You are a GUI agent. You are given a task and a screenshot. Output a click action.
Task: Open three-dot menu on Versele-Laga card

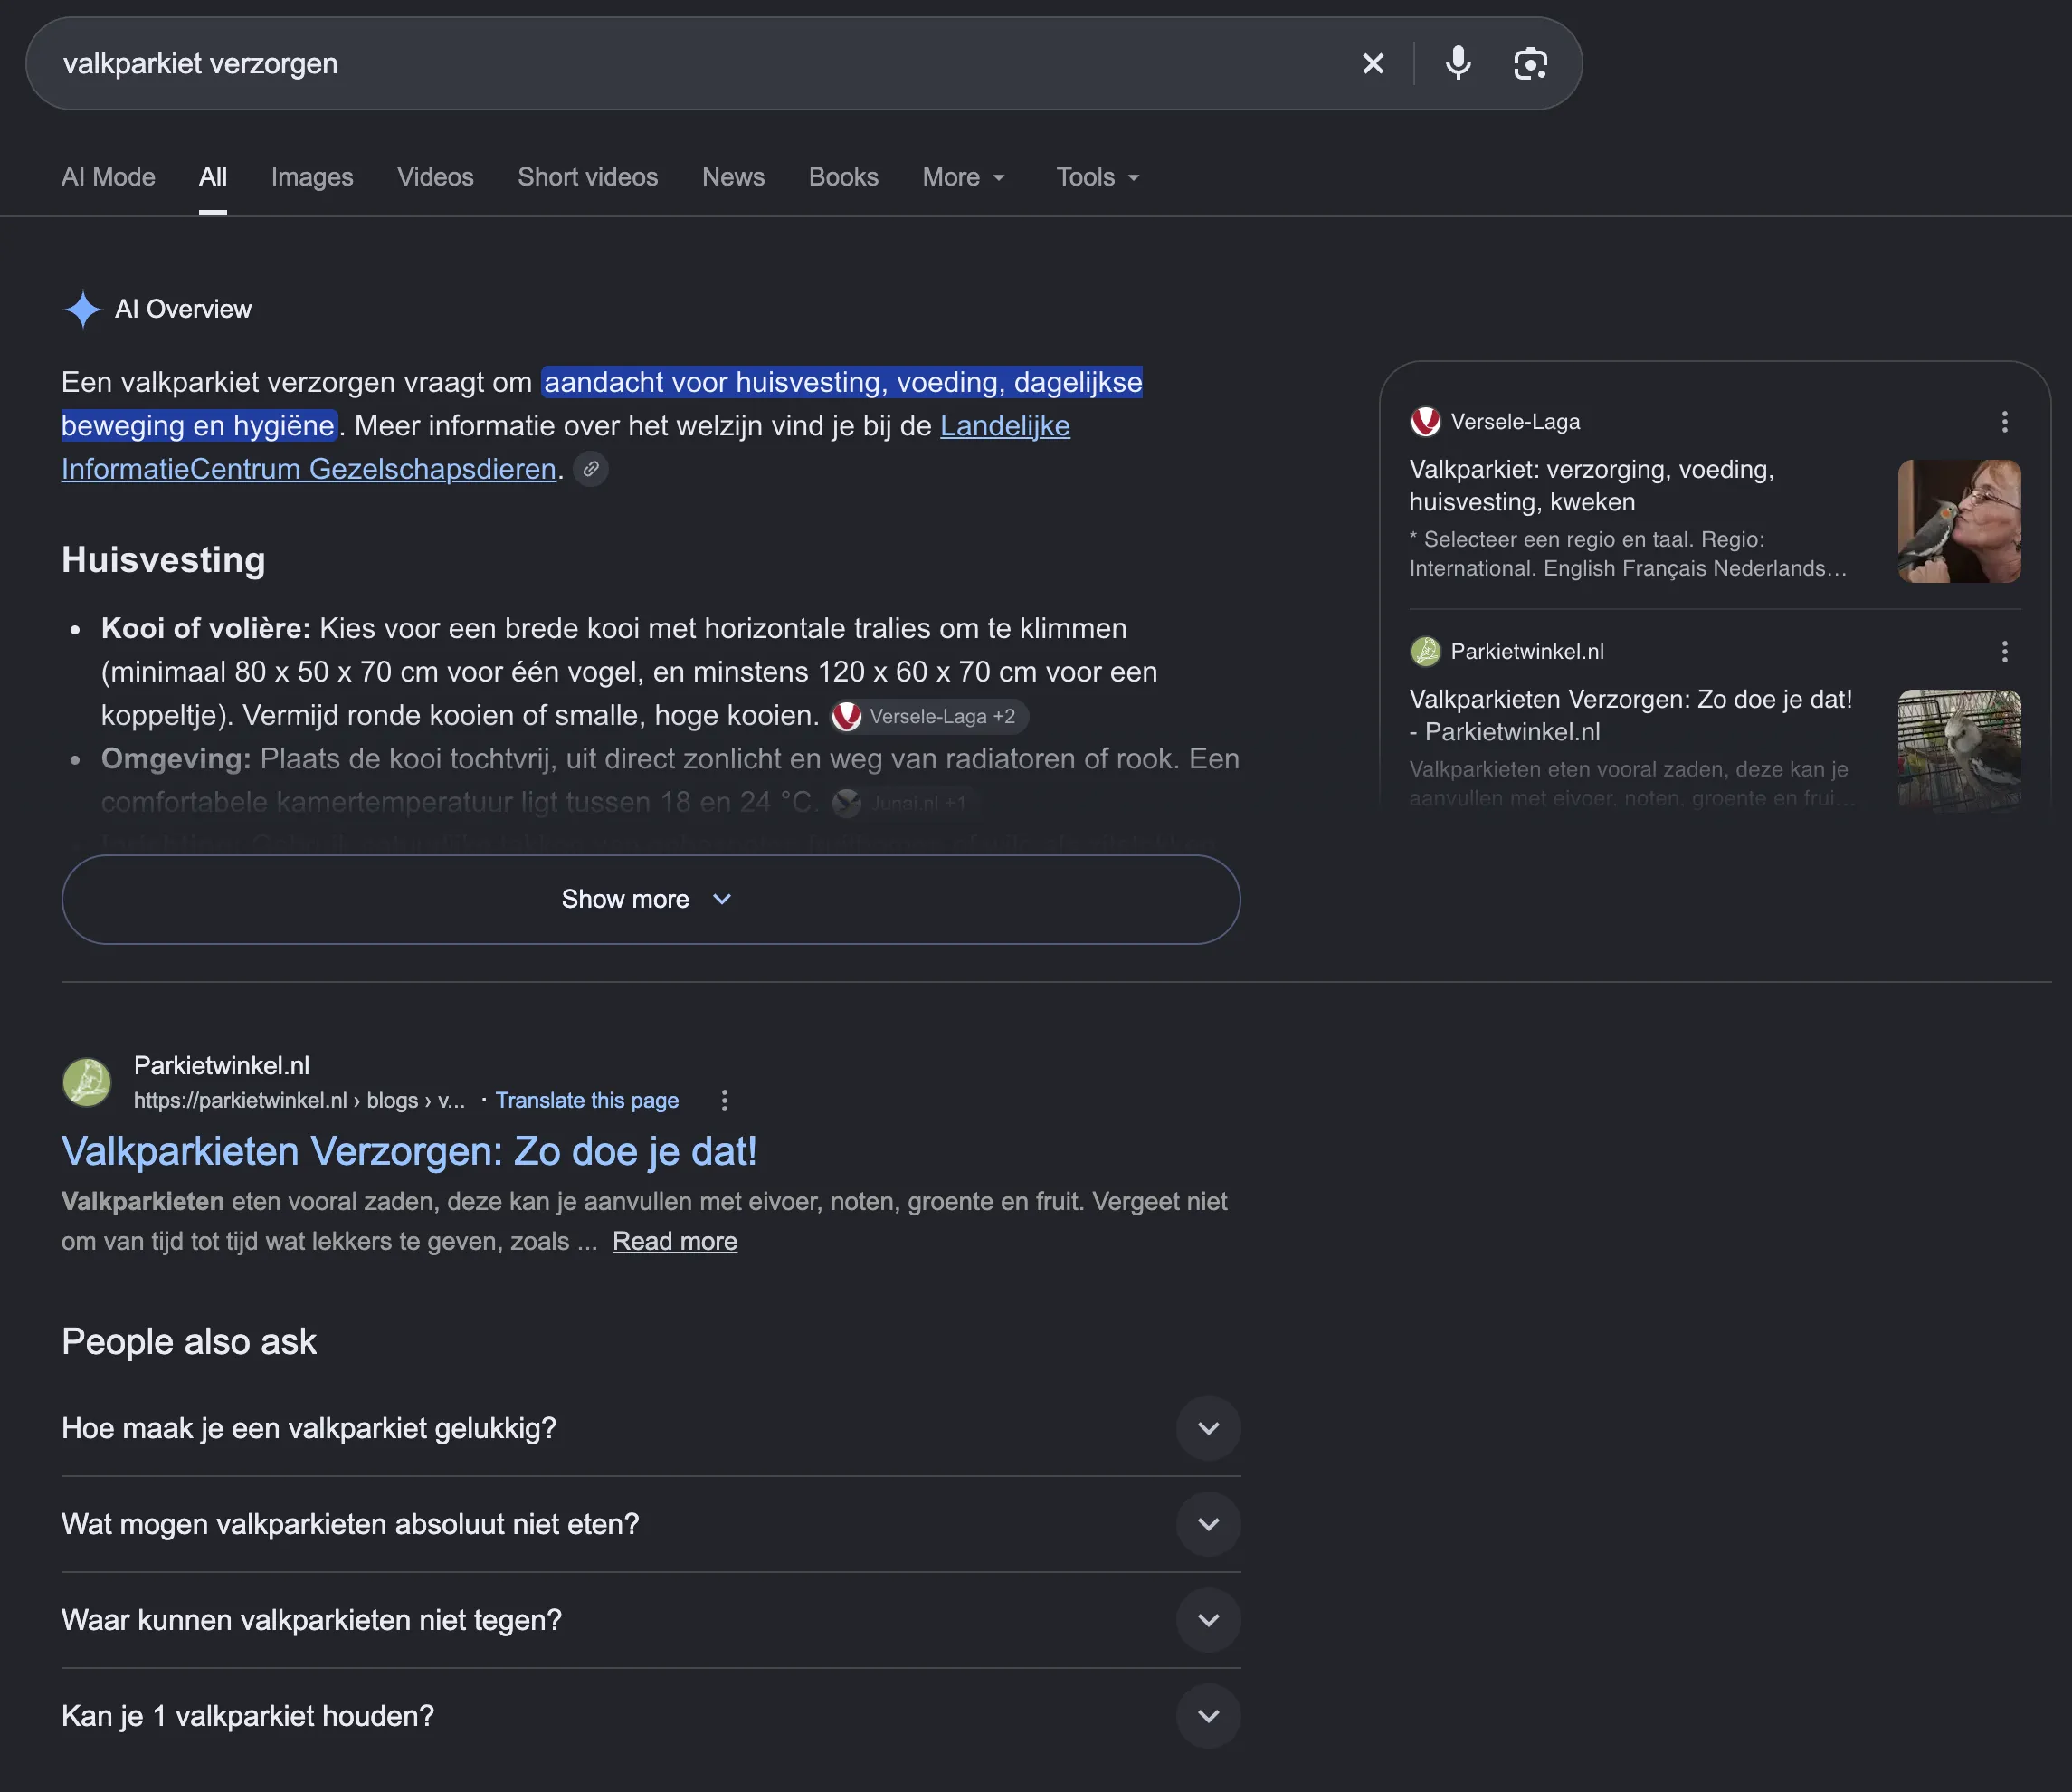[x=2004, y=422]
